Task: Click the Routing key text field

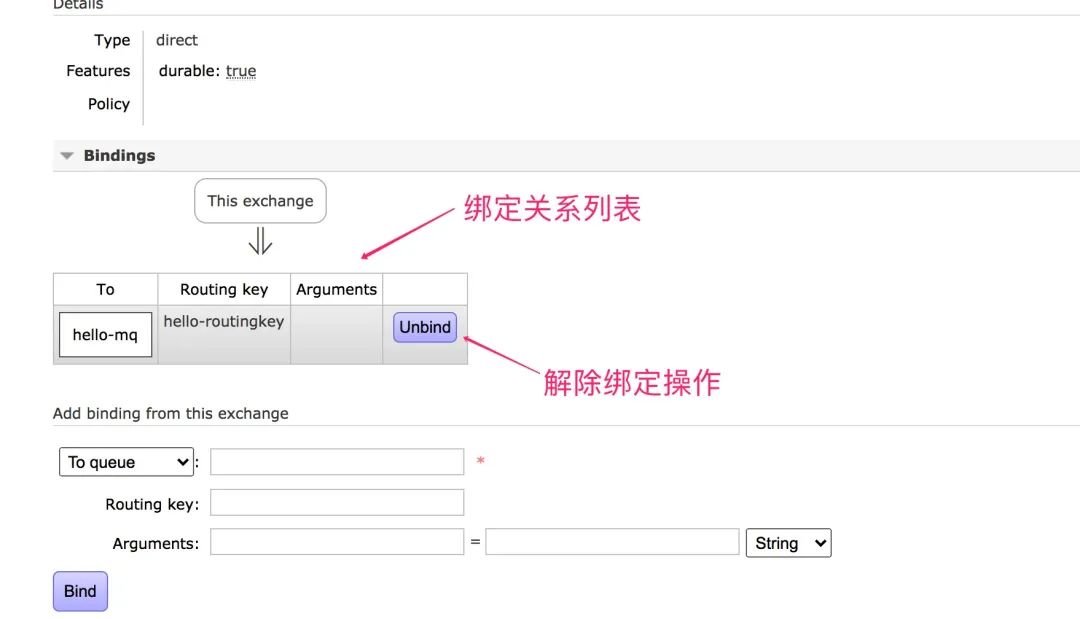Action: pos(337,503)
